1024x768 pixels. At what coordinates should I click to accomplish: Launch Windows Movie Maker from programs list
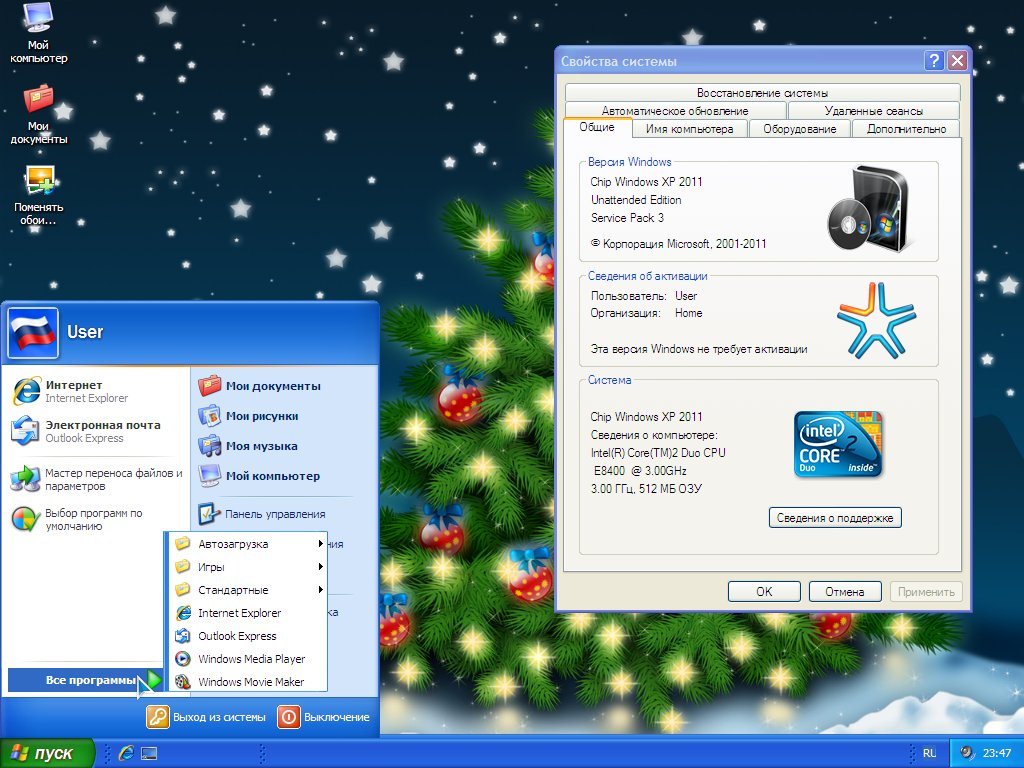249,681
